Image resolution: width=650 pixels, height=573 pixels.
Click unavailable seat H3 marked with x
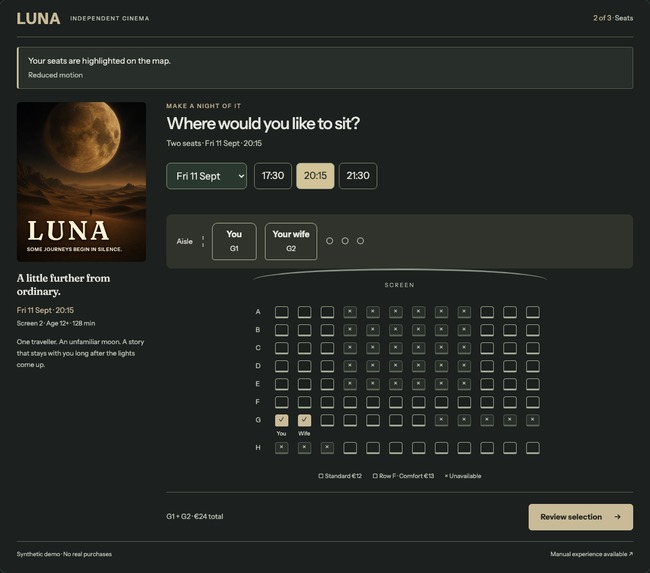(327, 448)
